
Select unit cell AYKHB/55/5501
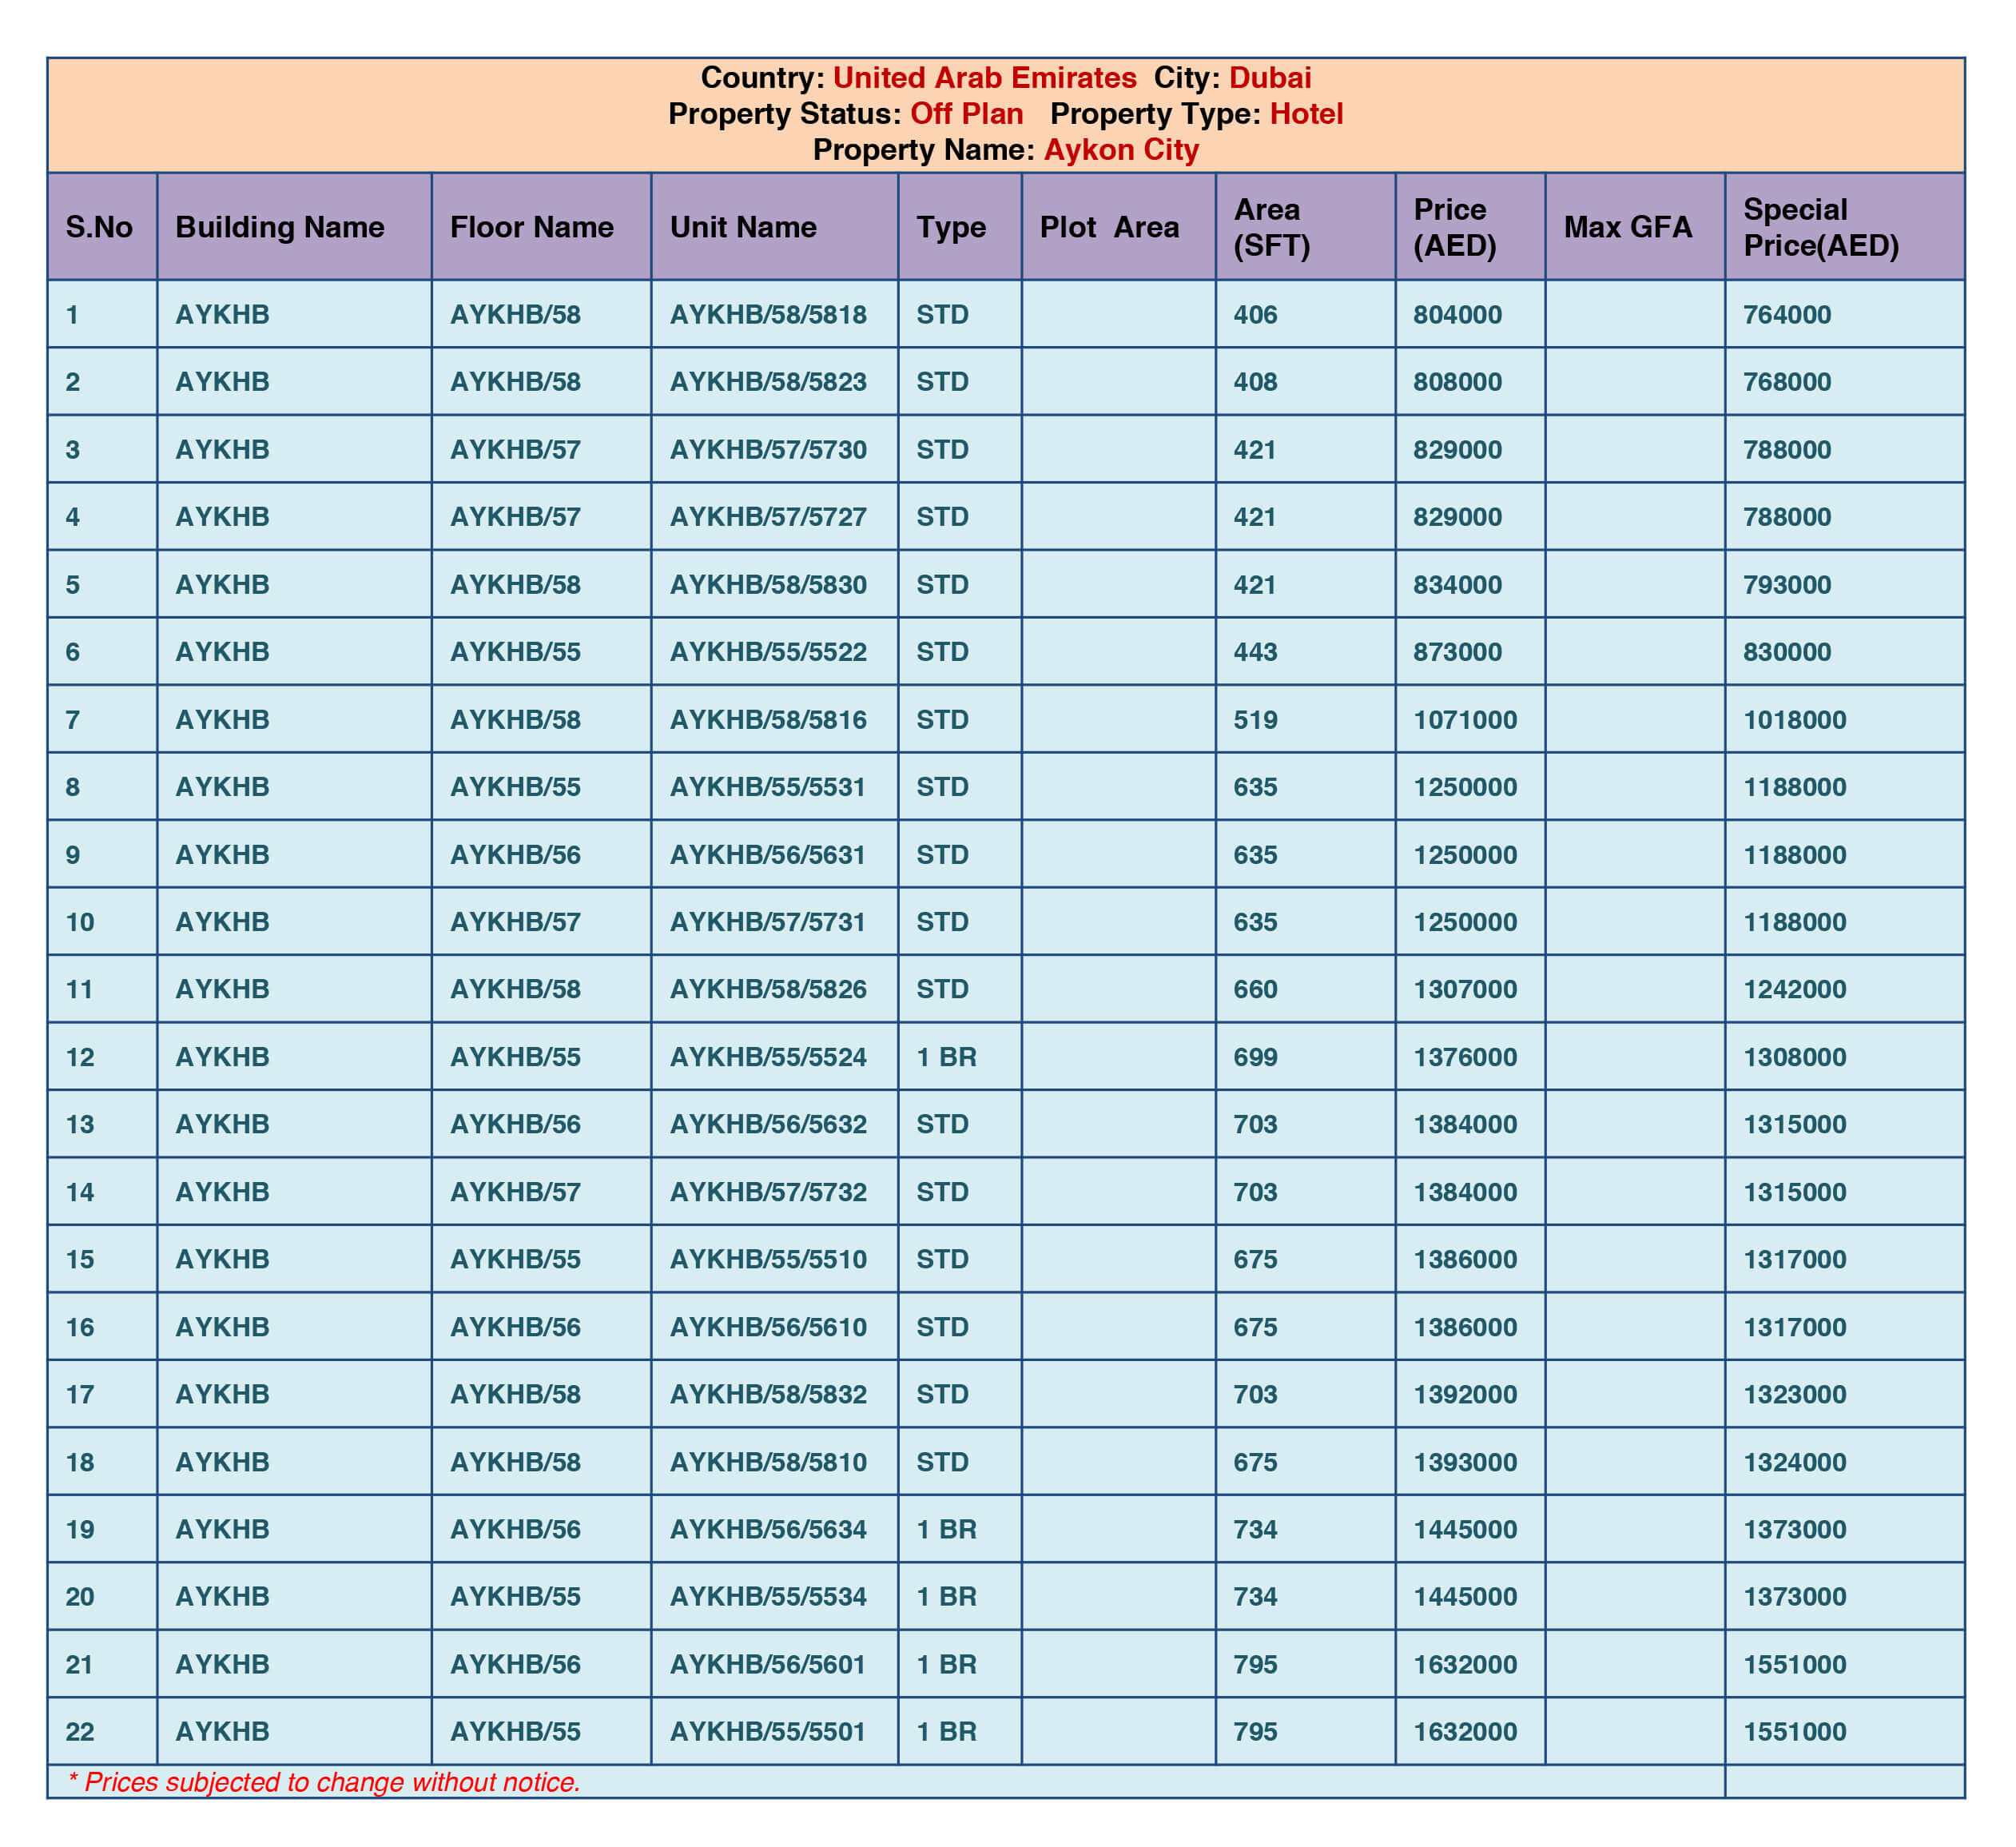coord(775,1732)
